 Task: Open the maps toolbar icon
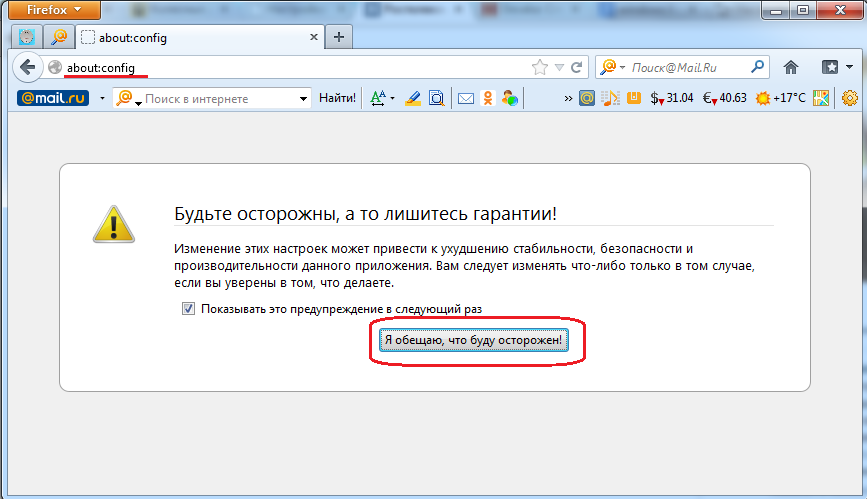[x=821, y=98]
